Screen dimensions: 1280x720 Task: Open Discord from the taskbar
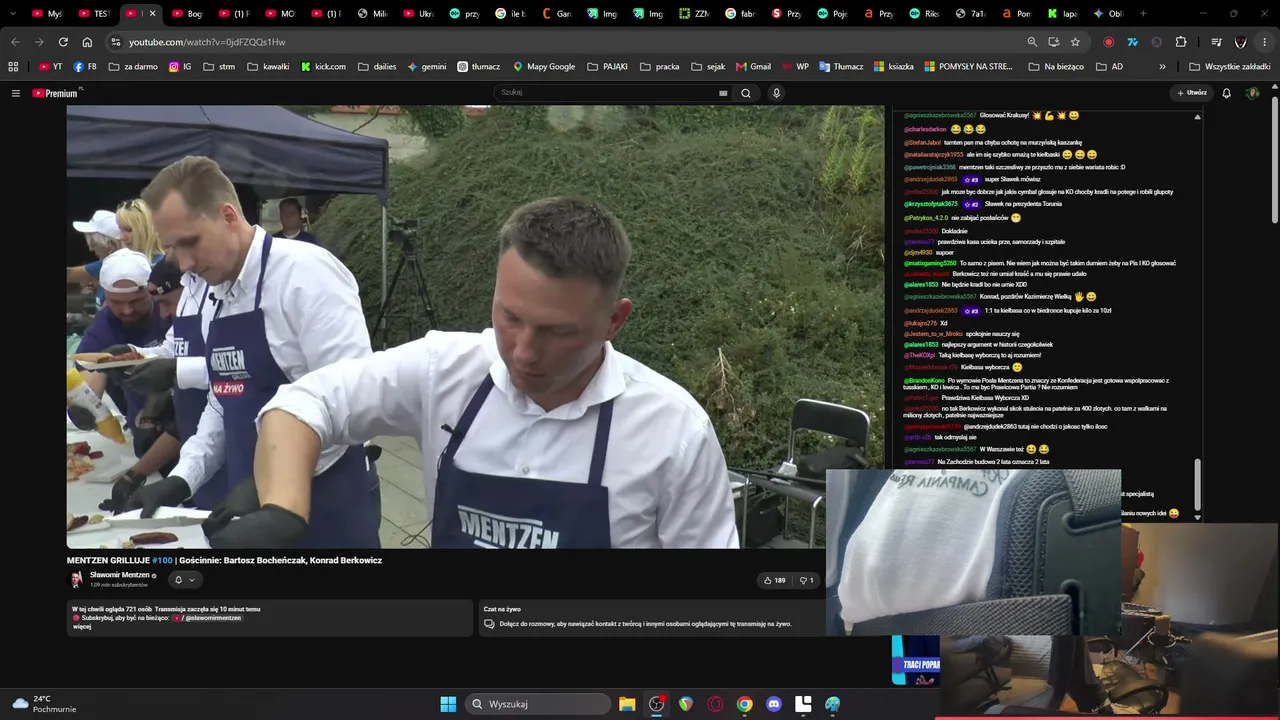pos(773,704)
